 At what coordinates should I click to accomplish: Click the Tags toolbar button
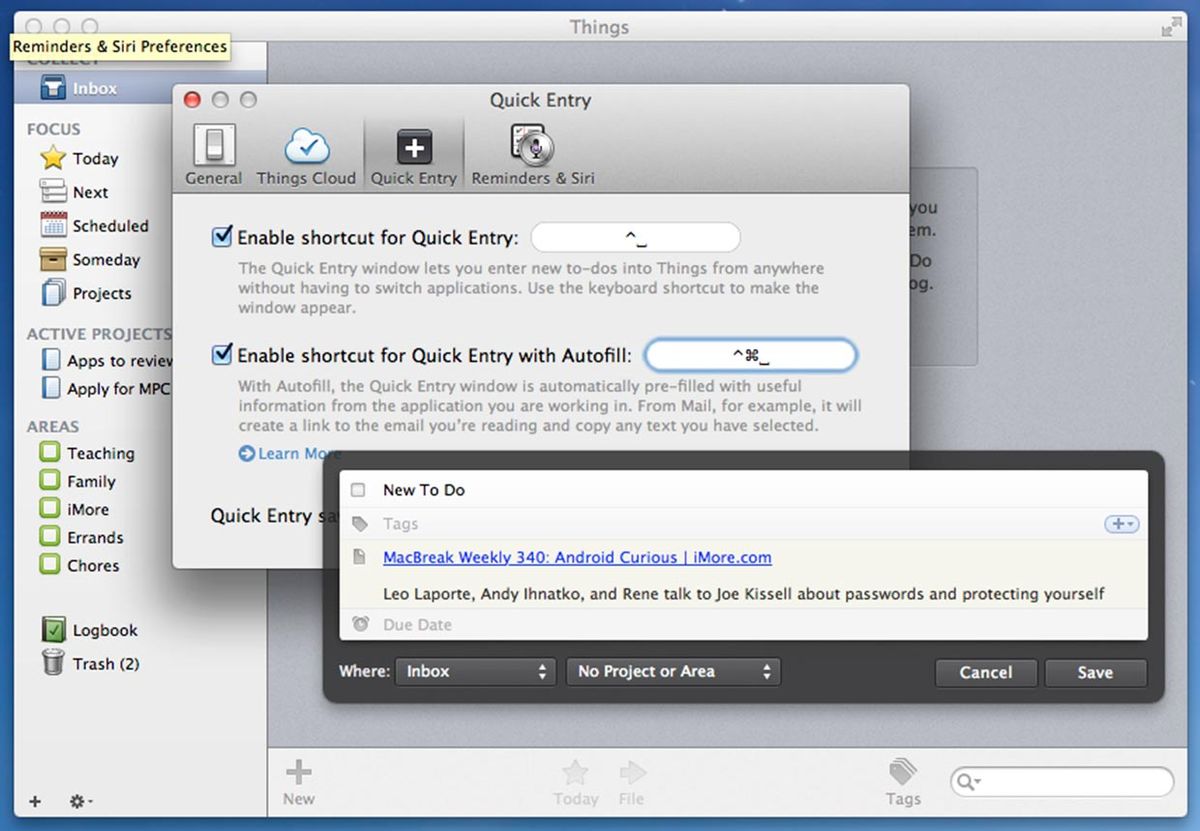[902, 783]
